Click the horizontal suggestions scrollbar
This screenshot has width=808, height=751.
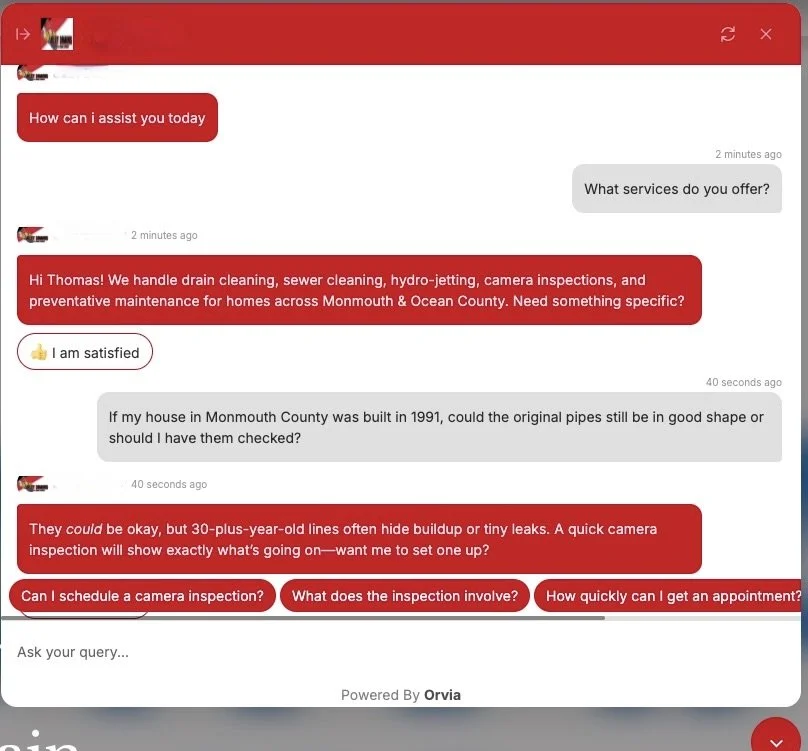(303, 618)
